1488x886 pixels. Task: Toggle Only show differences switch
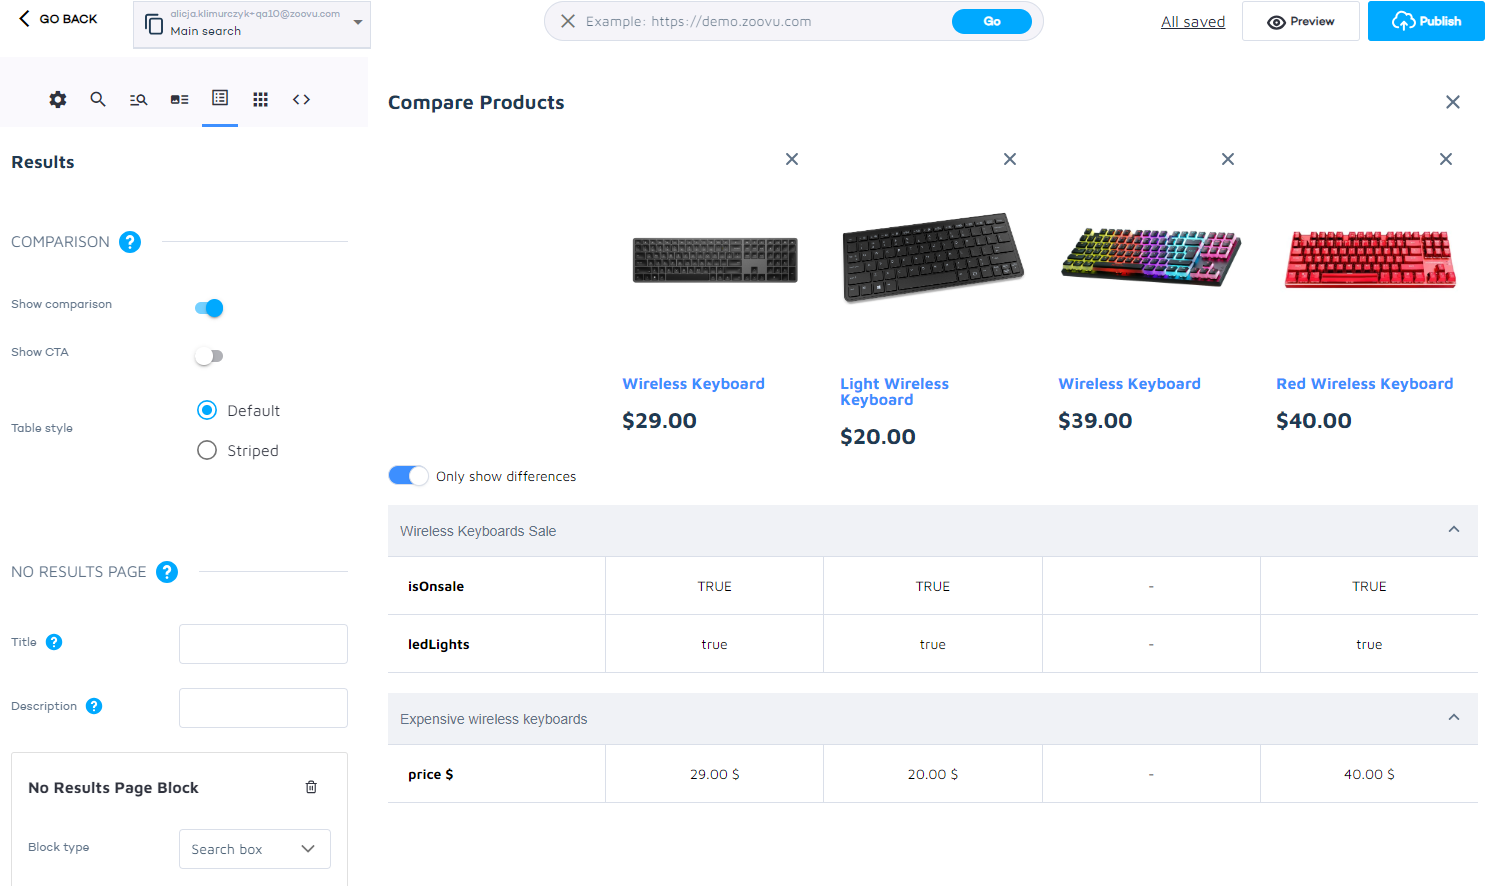408,476
